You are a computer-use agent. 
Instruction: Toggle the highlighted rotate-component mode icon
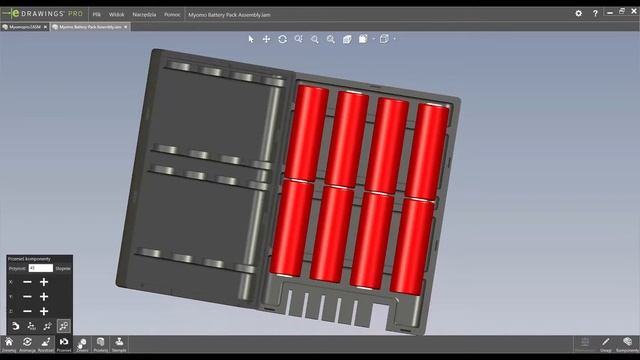coord(64,326)
